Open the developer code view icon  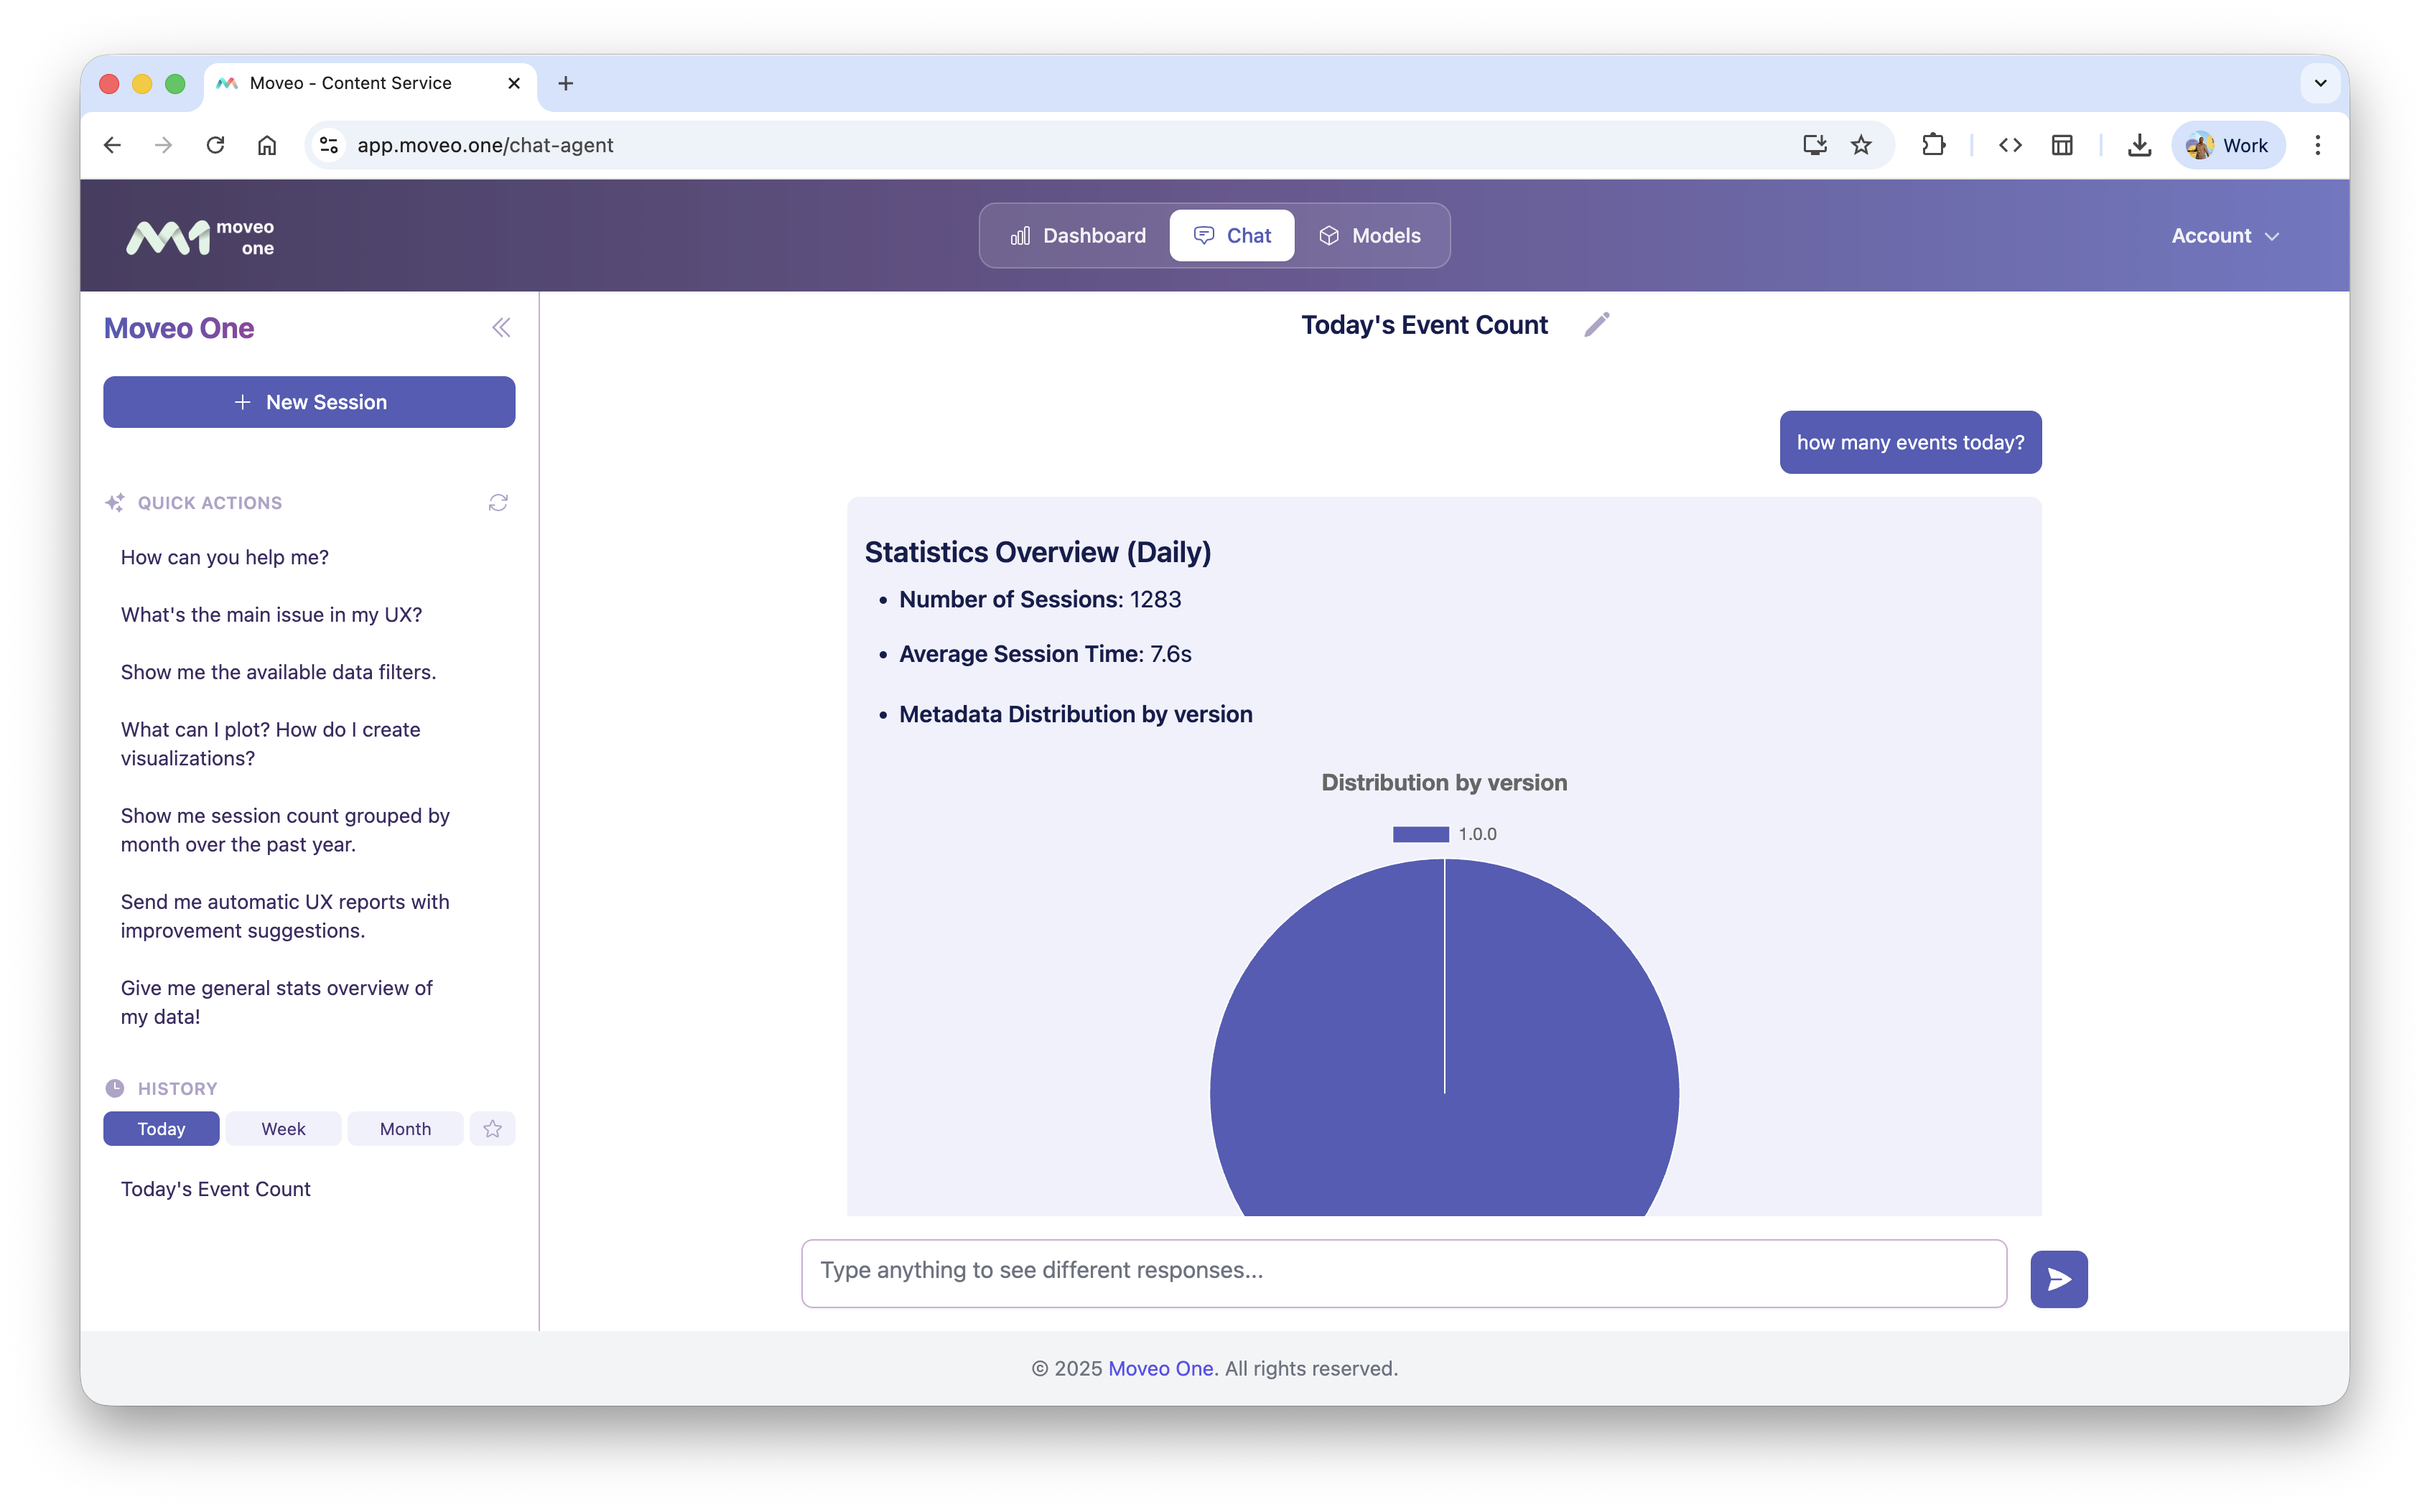(x=2010, y=145)
